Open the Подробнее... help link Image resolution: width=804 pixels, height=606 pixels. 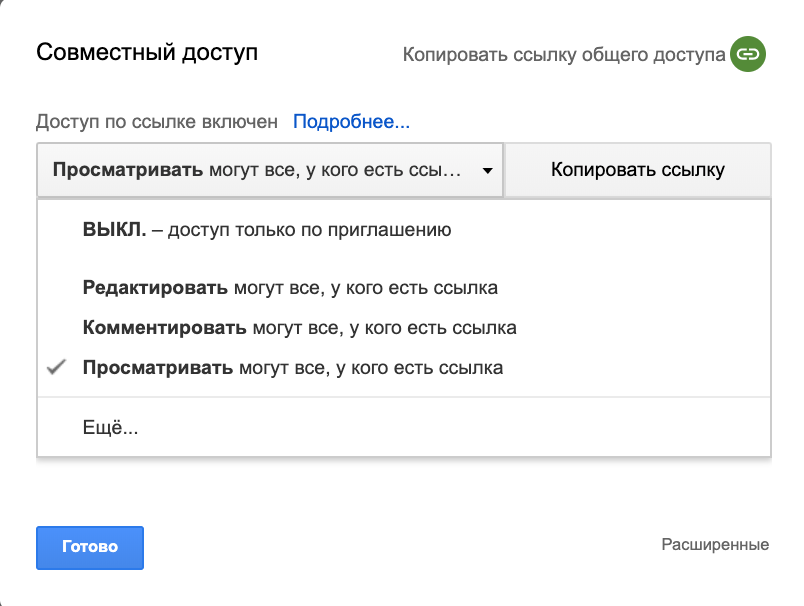coord(351,122)
